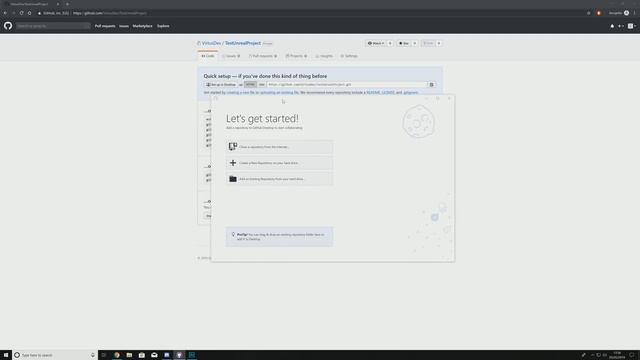640x360 pixels.
Task: Click the monitor clone icon
Action: click(233, 147)
